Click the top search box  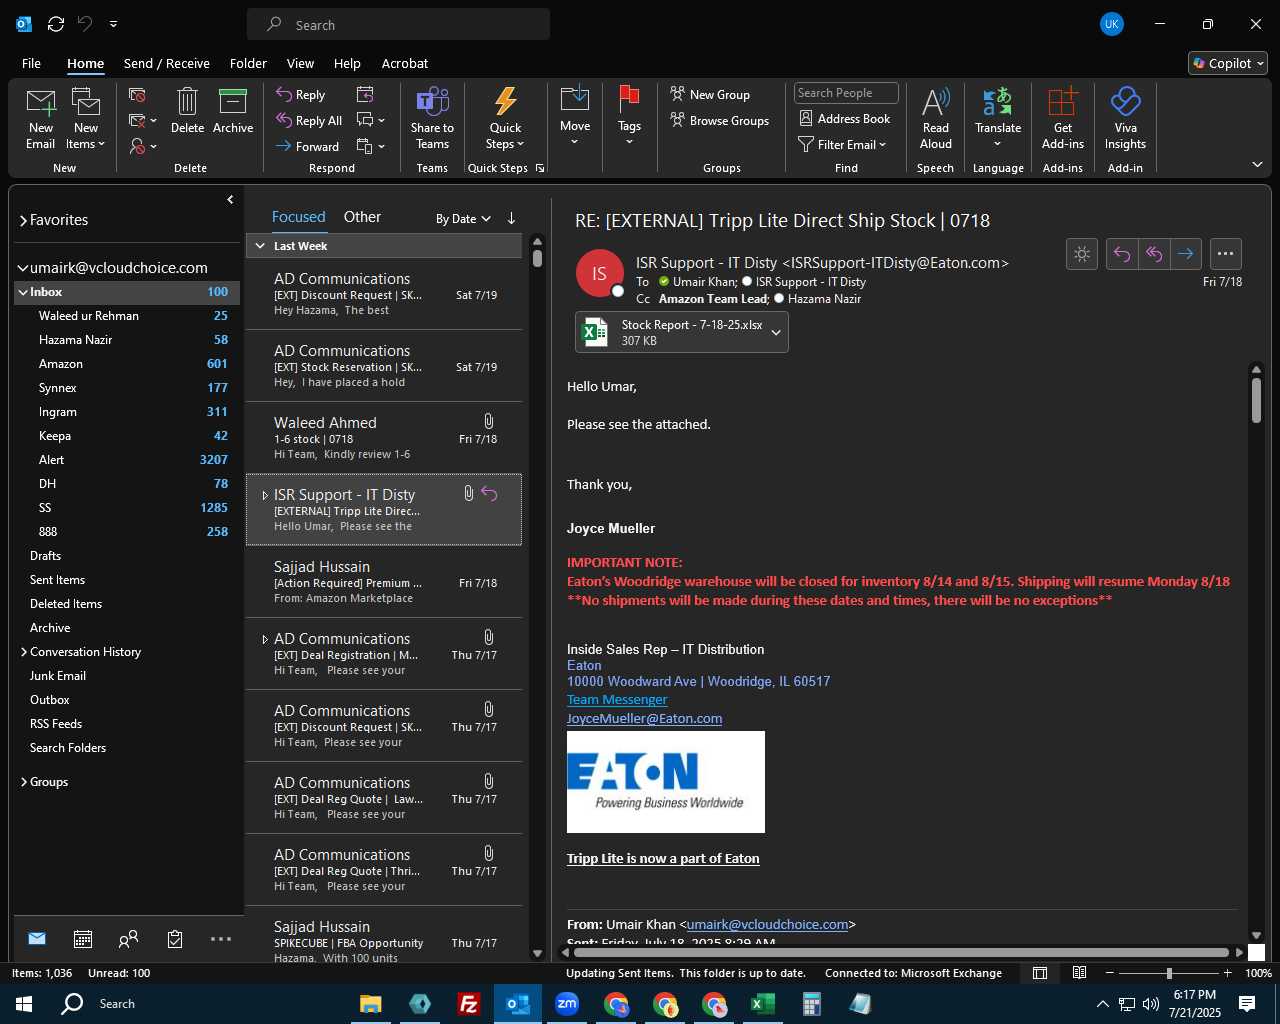[398, 25]
